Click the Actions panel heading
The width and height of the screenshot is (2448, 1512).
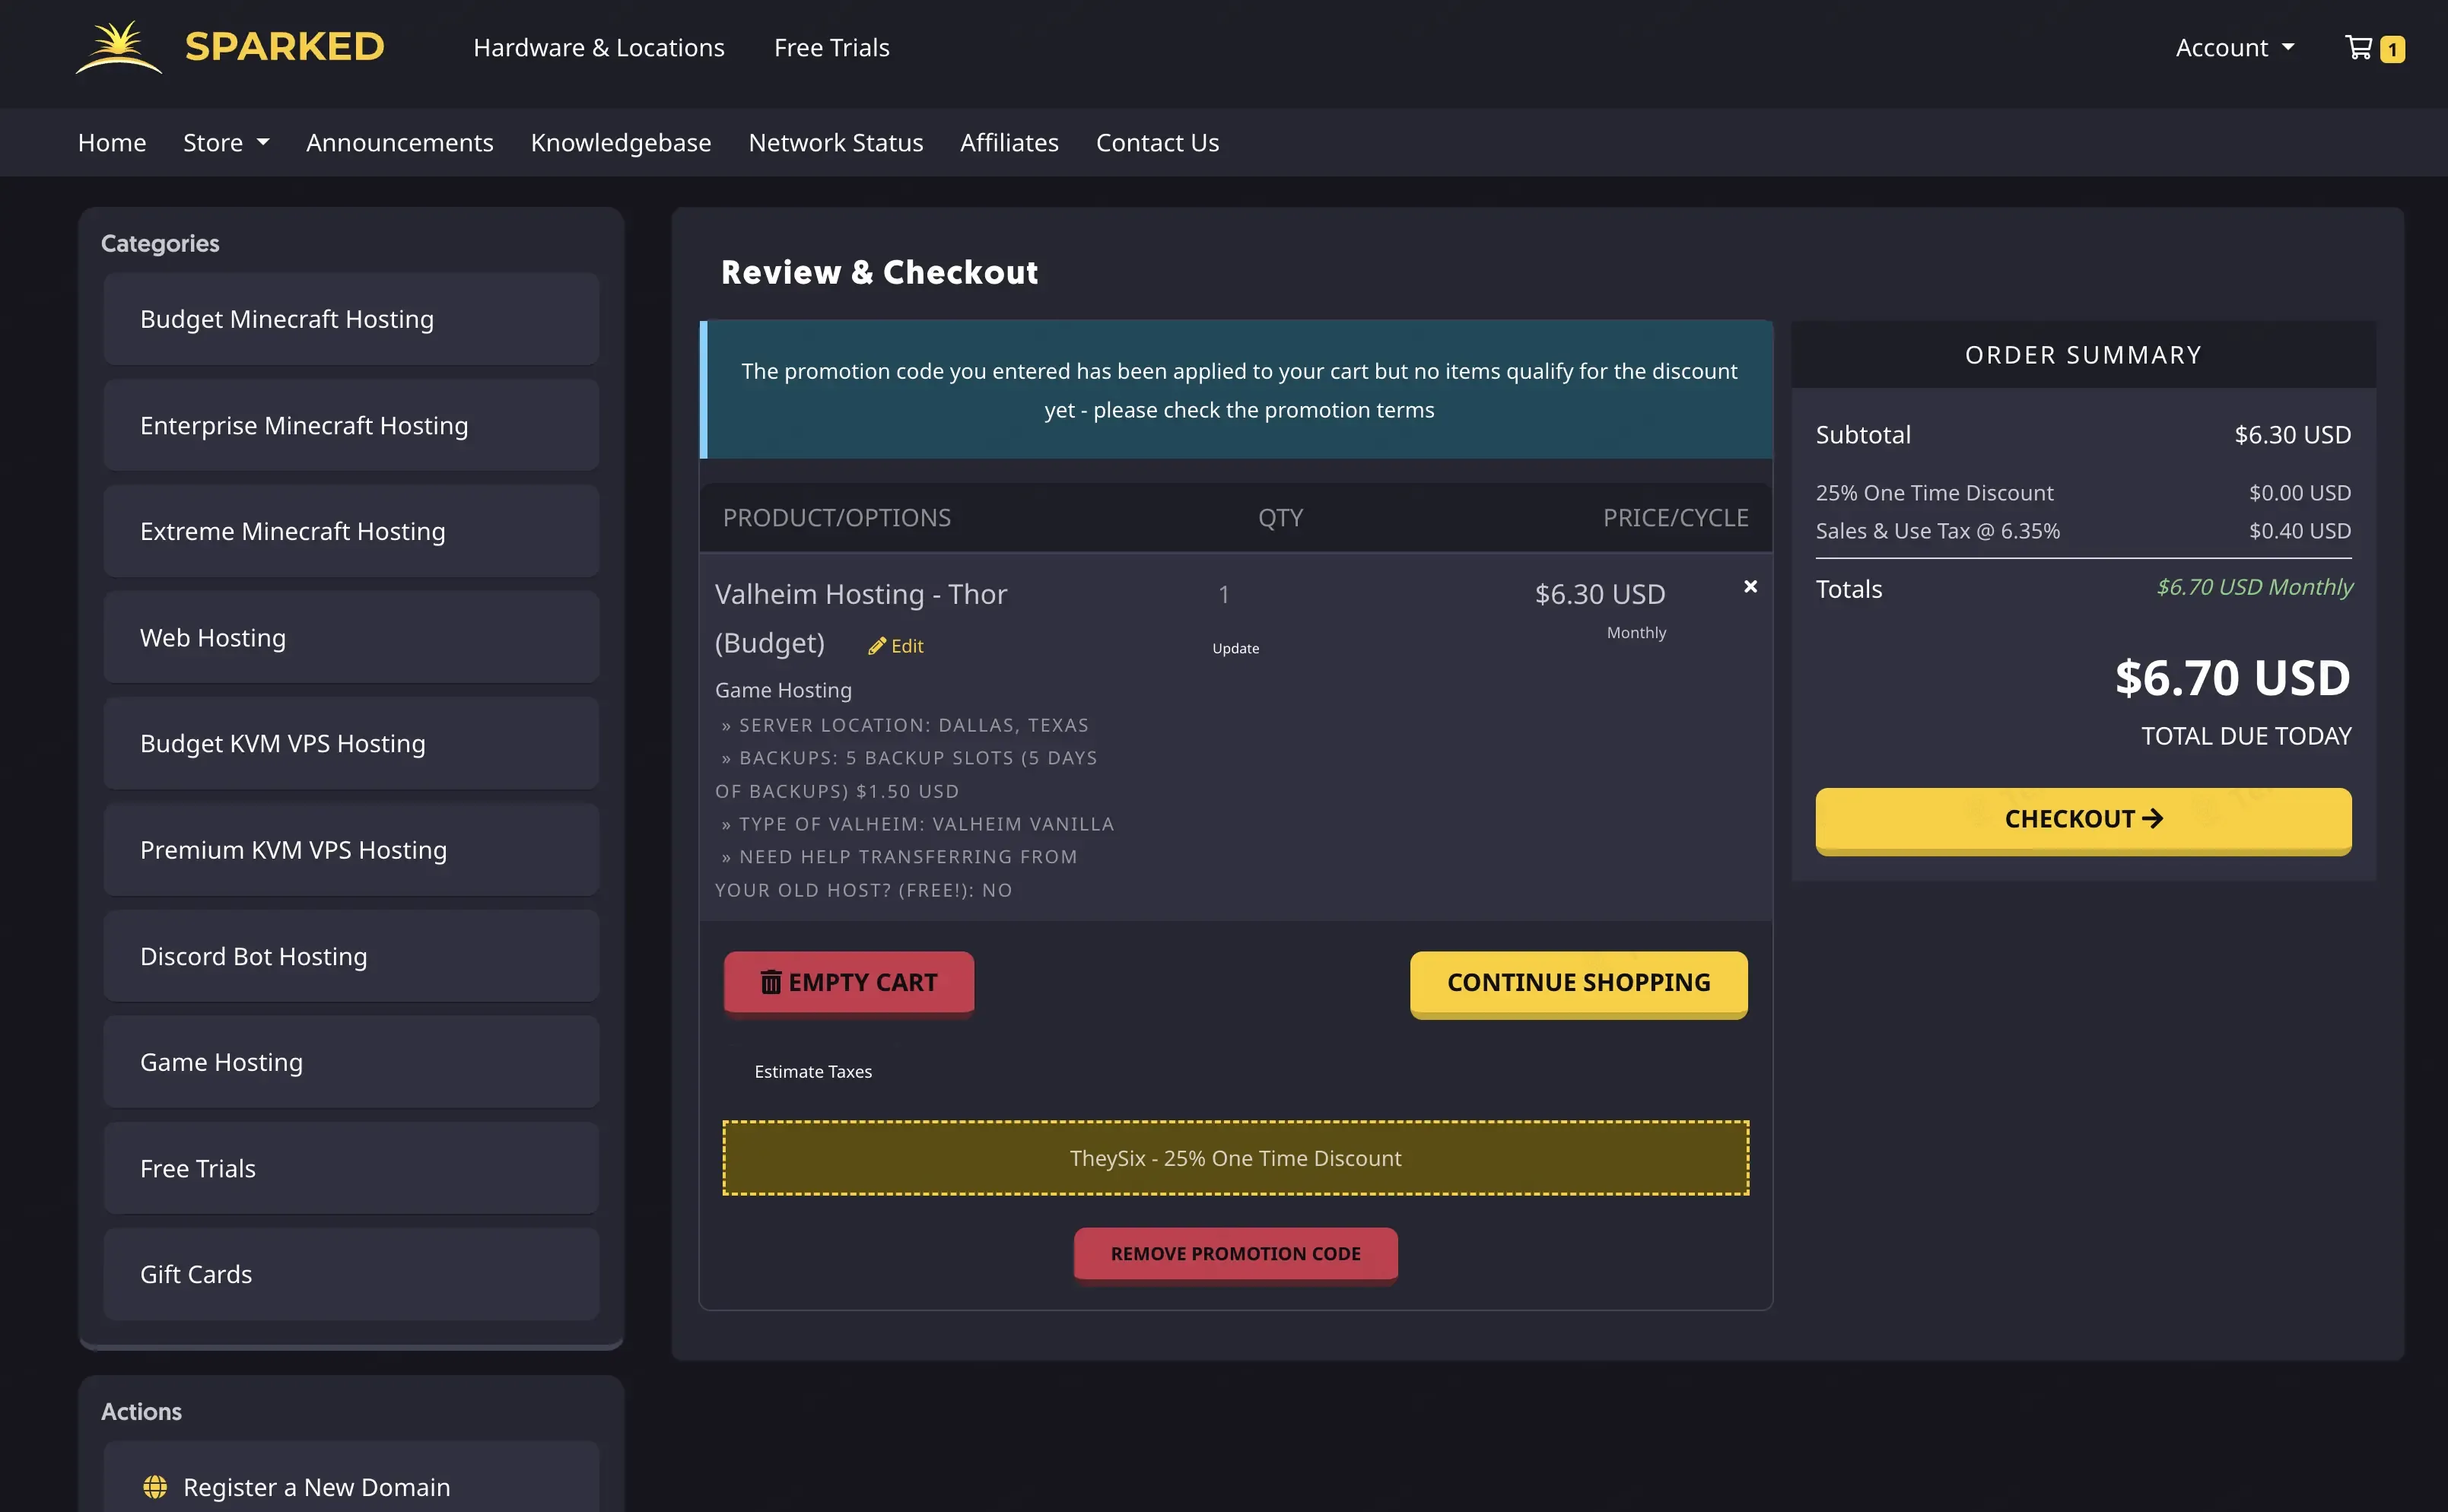(x=141, y=1411)
